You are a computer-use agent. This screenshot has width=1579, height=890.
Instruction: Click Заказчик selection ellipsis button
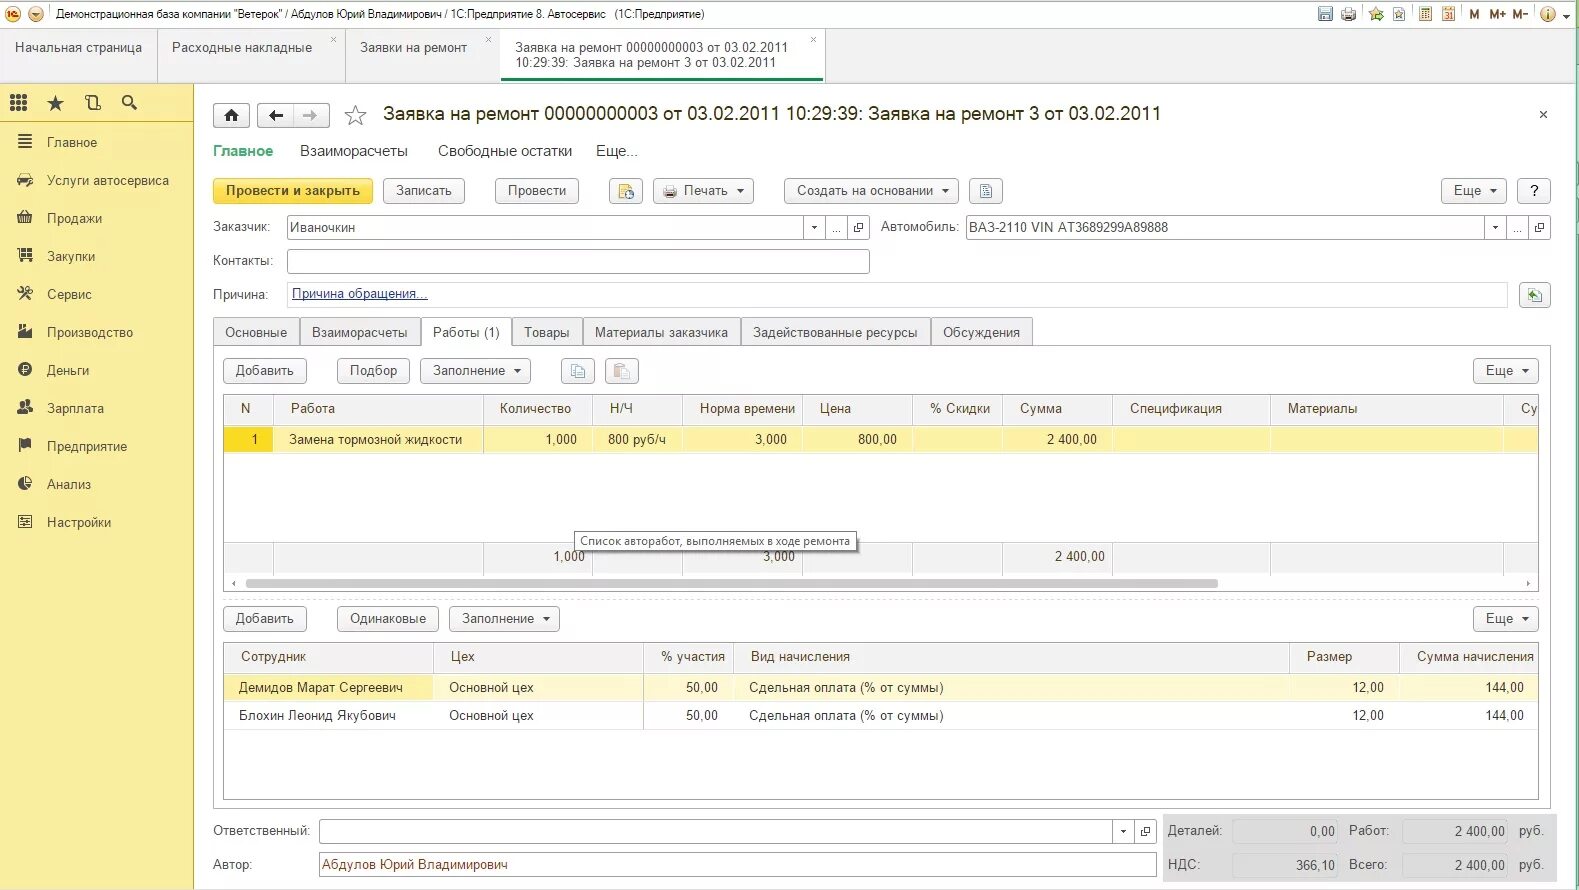click(x=837, y=228)
